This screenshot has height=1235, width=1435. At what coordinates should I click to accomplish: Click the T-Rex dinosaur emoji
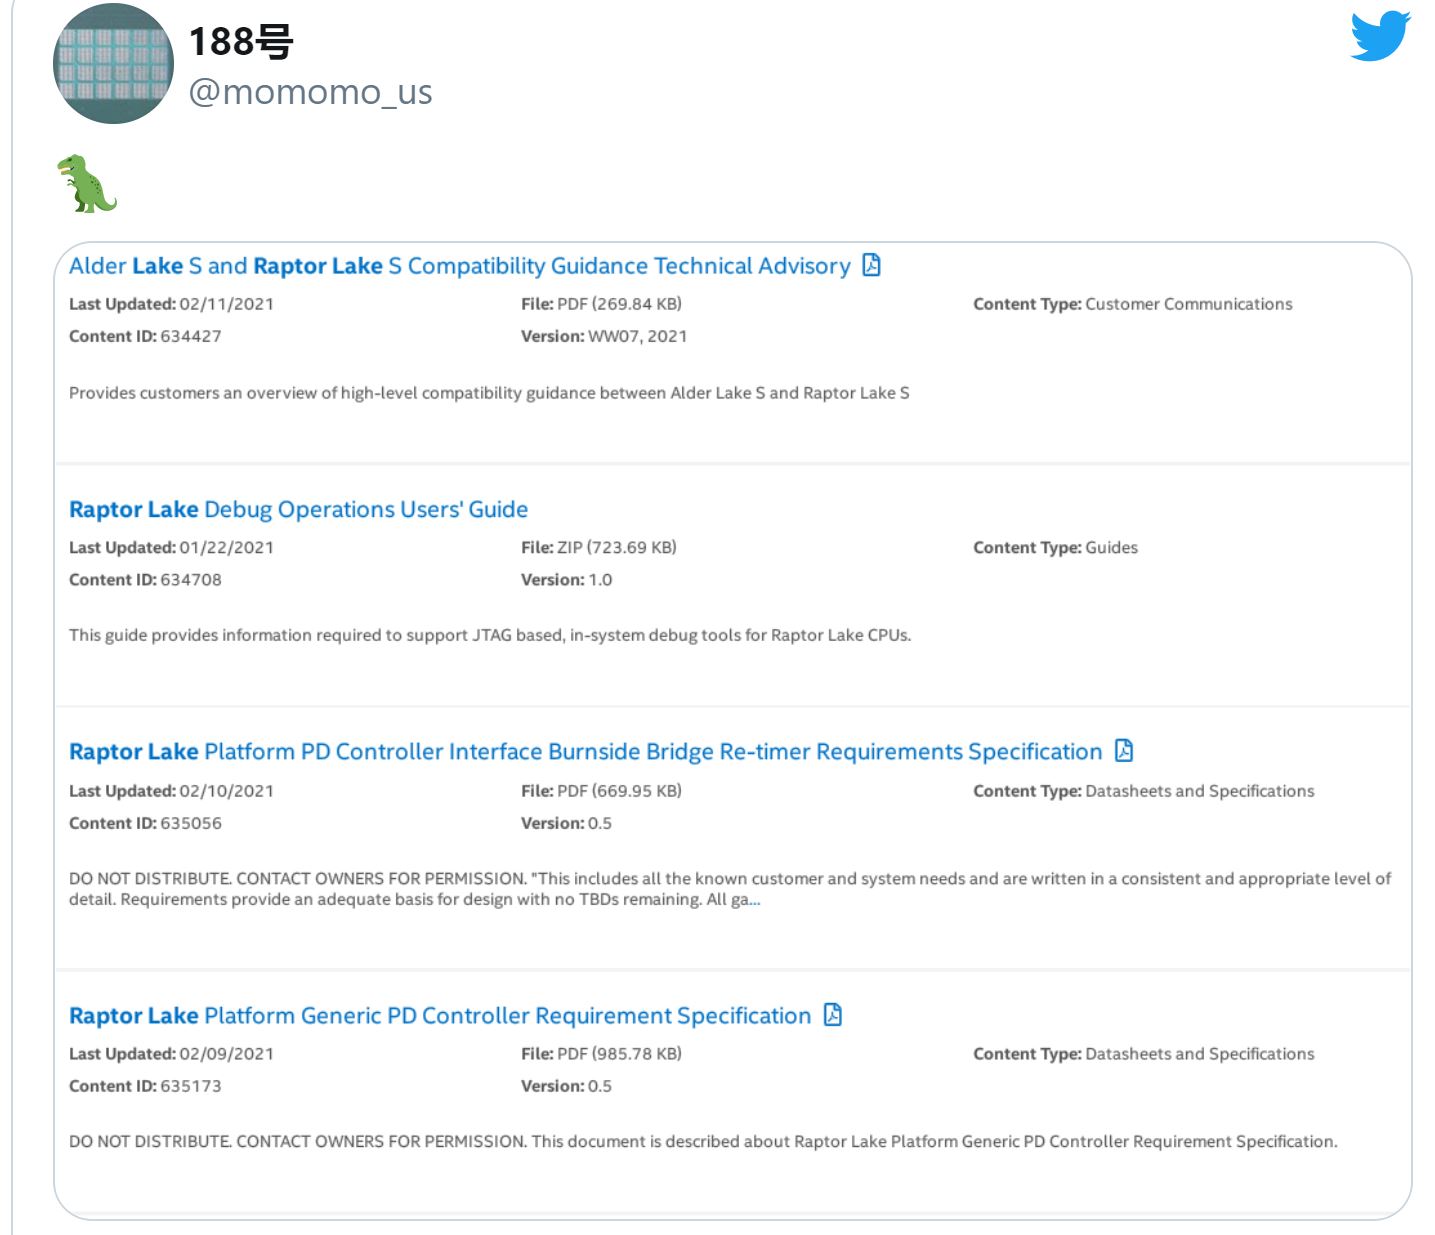(87, 184)
